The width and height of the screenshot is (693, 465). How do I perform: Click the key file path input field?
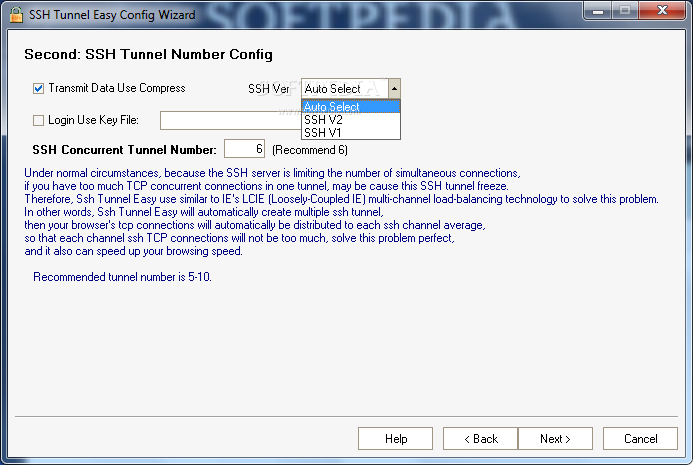tap(231, 121)
